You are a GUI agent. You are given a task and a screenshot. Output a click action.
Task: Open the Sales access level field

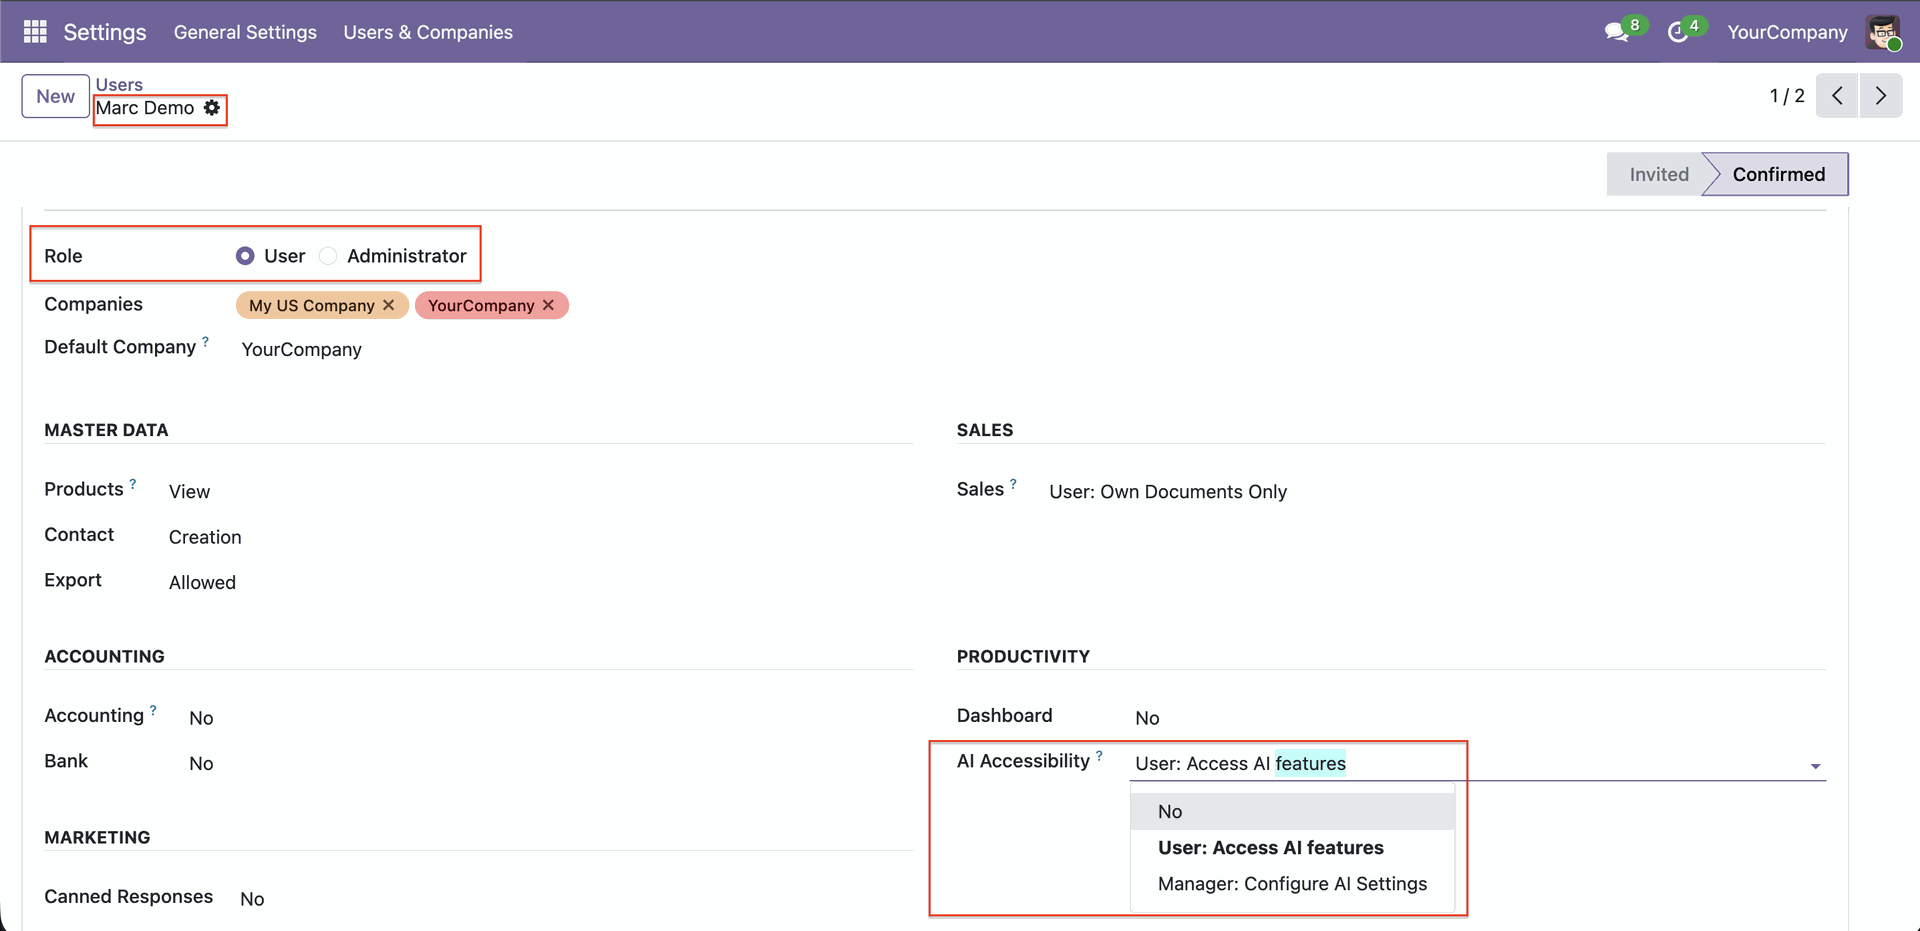1167,492
